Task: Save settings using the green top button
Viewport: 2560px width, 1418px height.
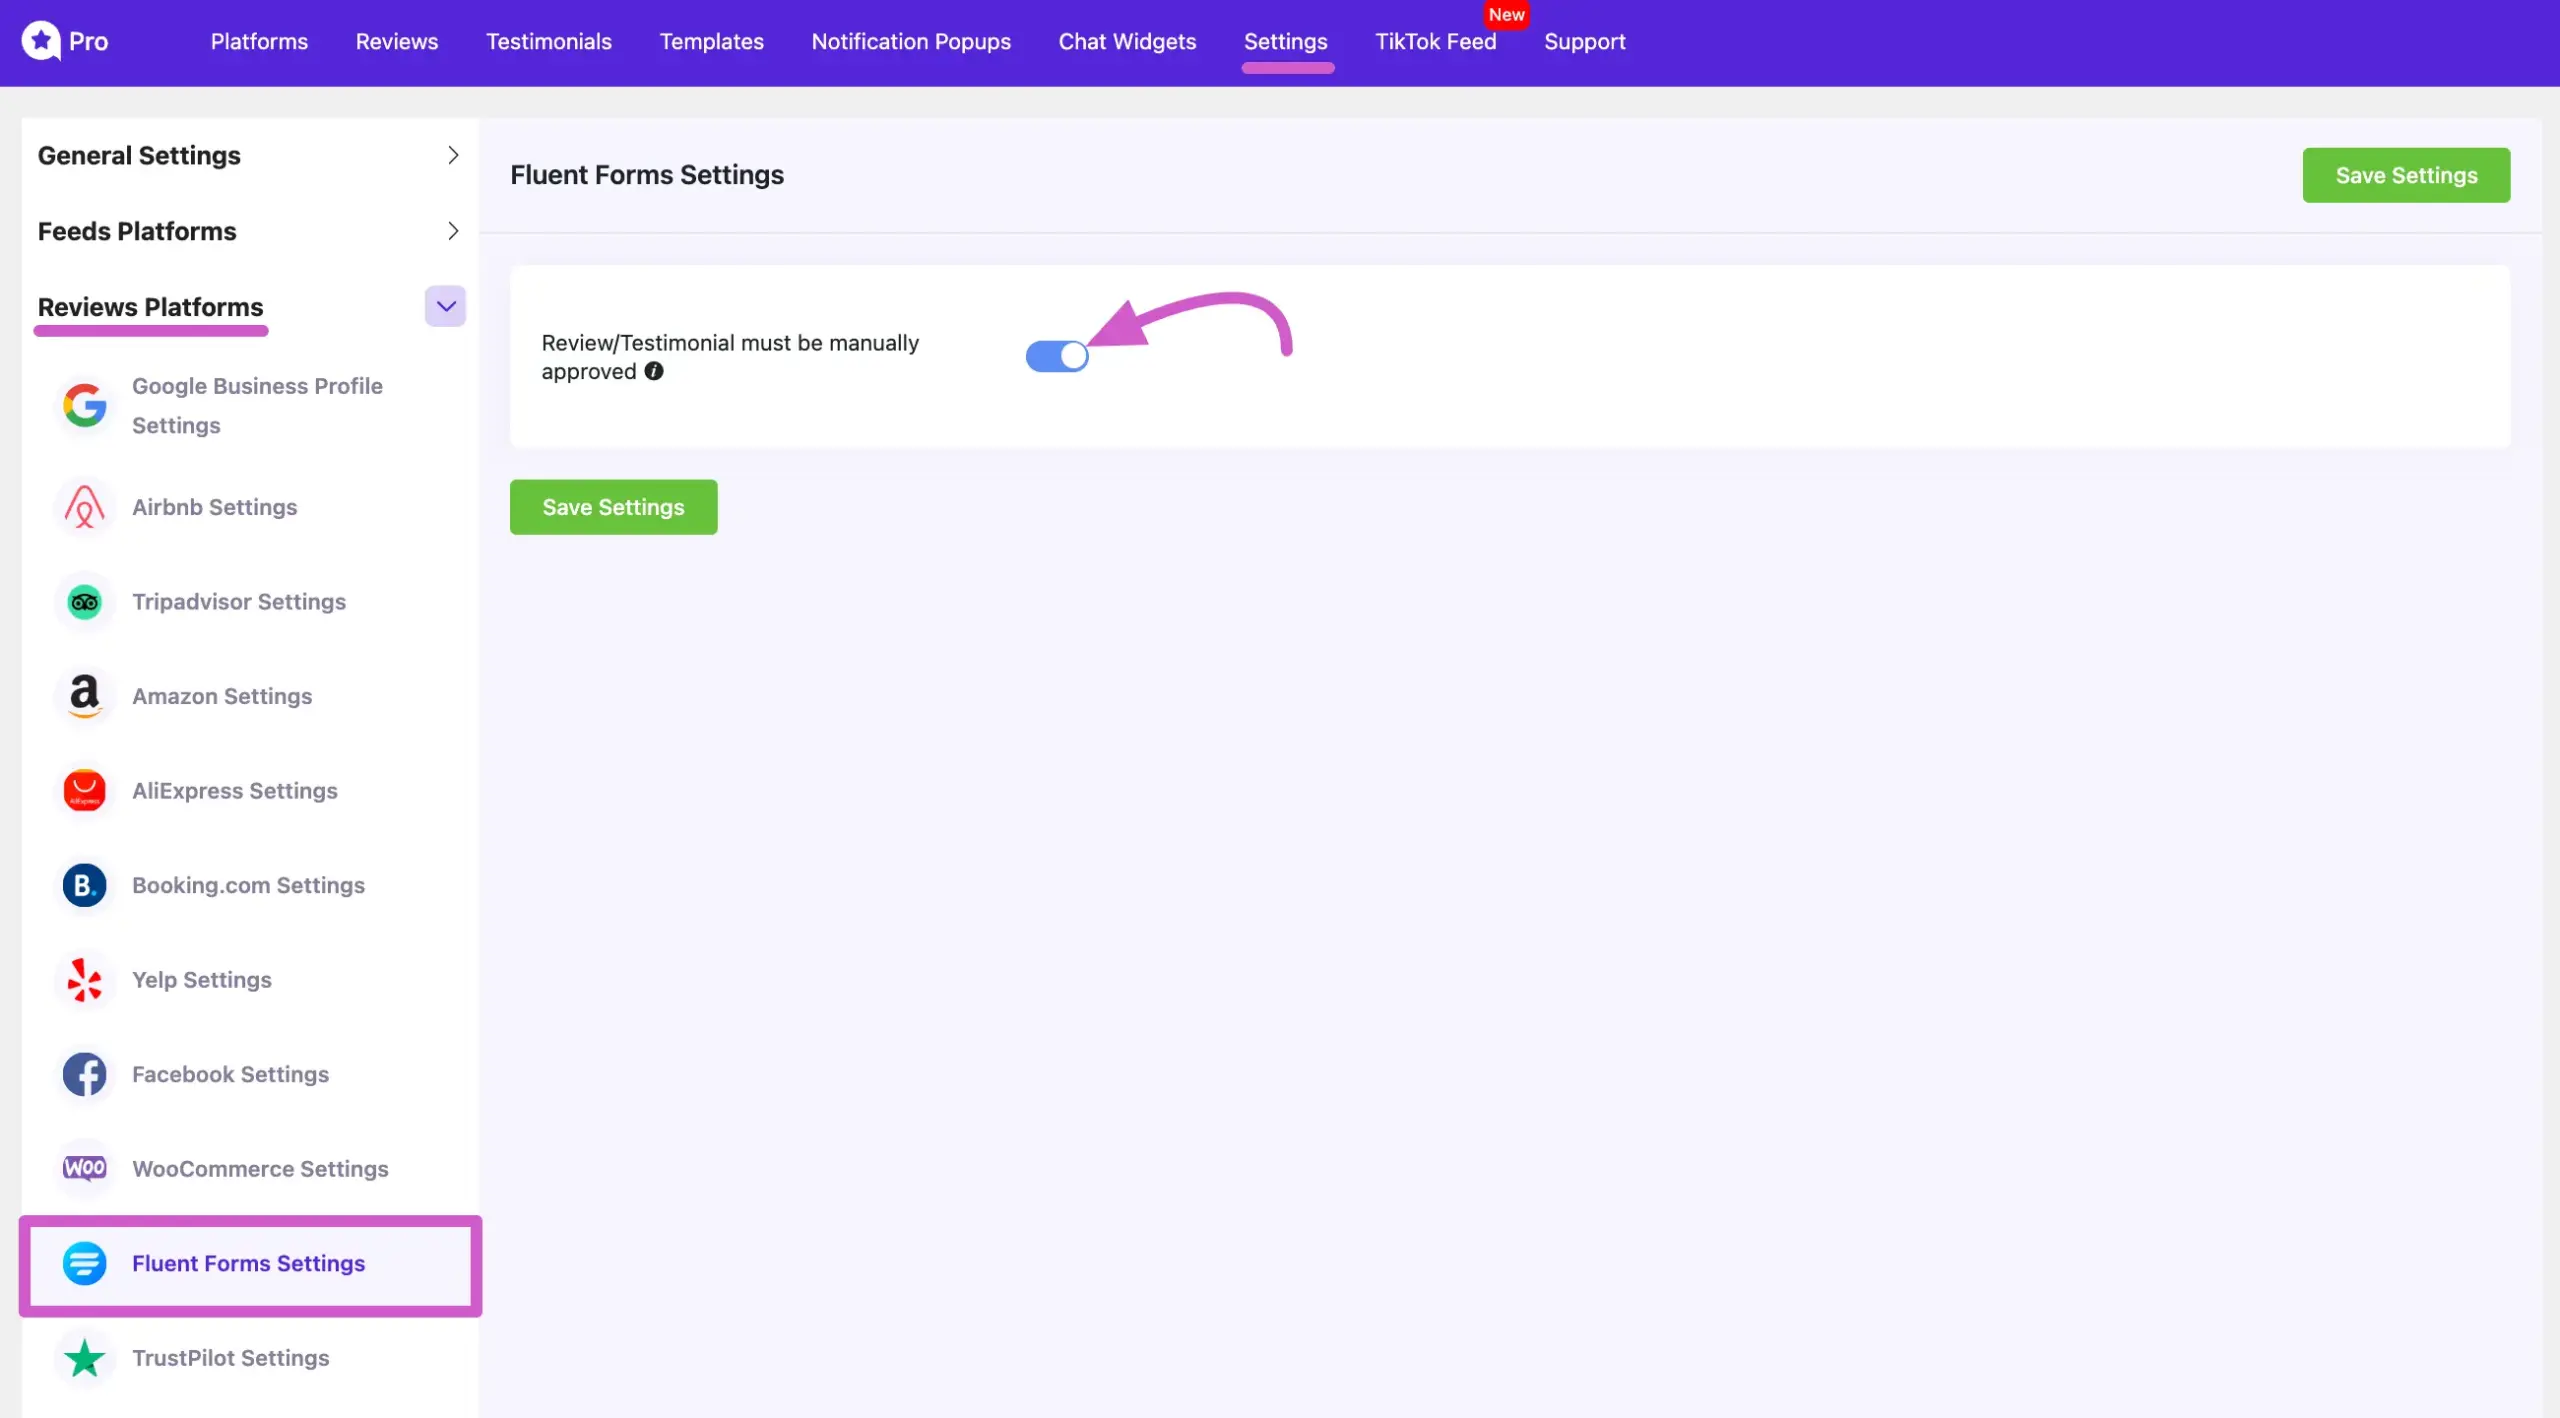Action: (2406, 174)
